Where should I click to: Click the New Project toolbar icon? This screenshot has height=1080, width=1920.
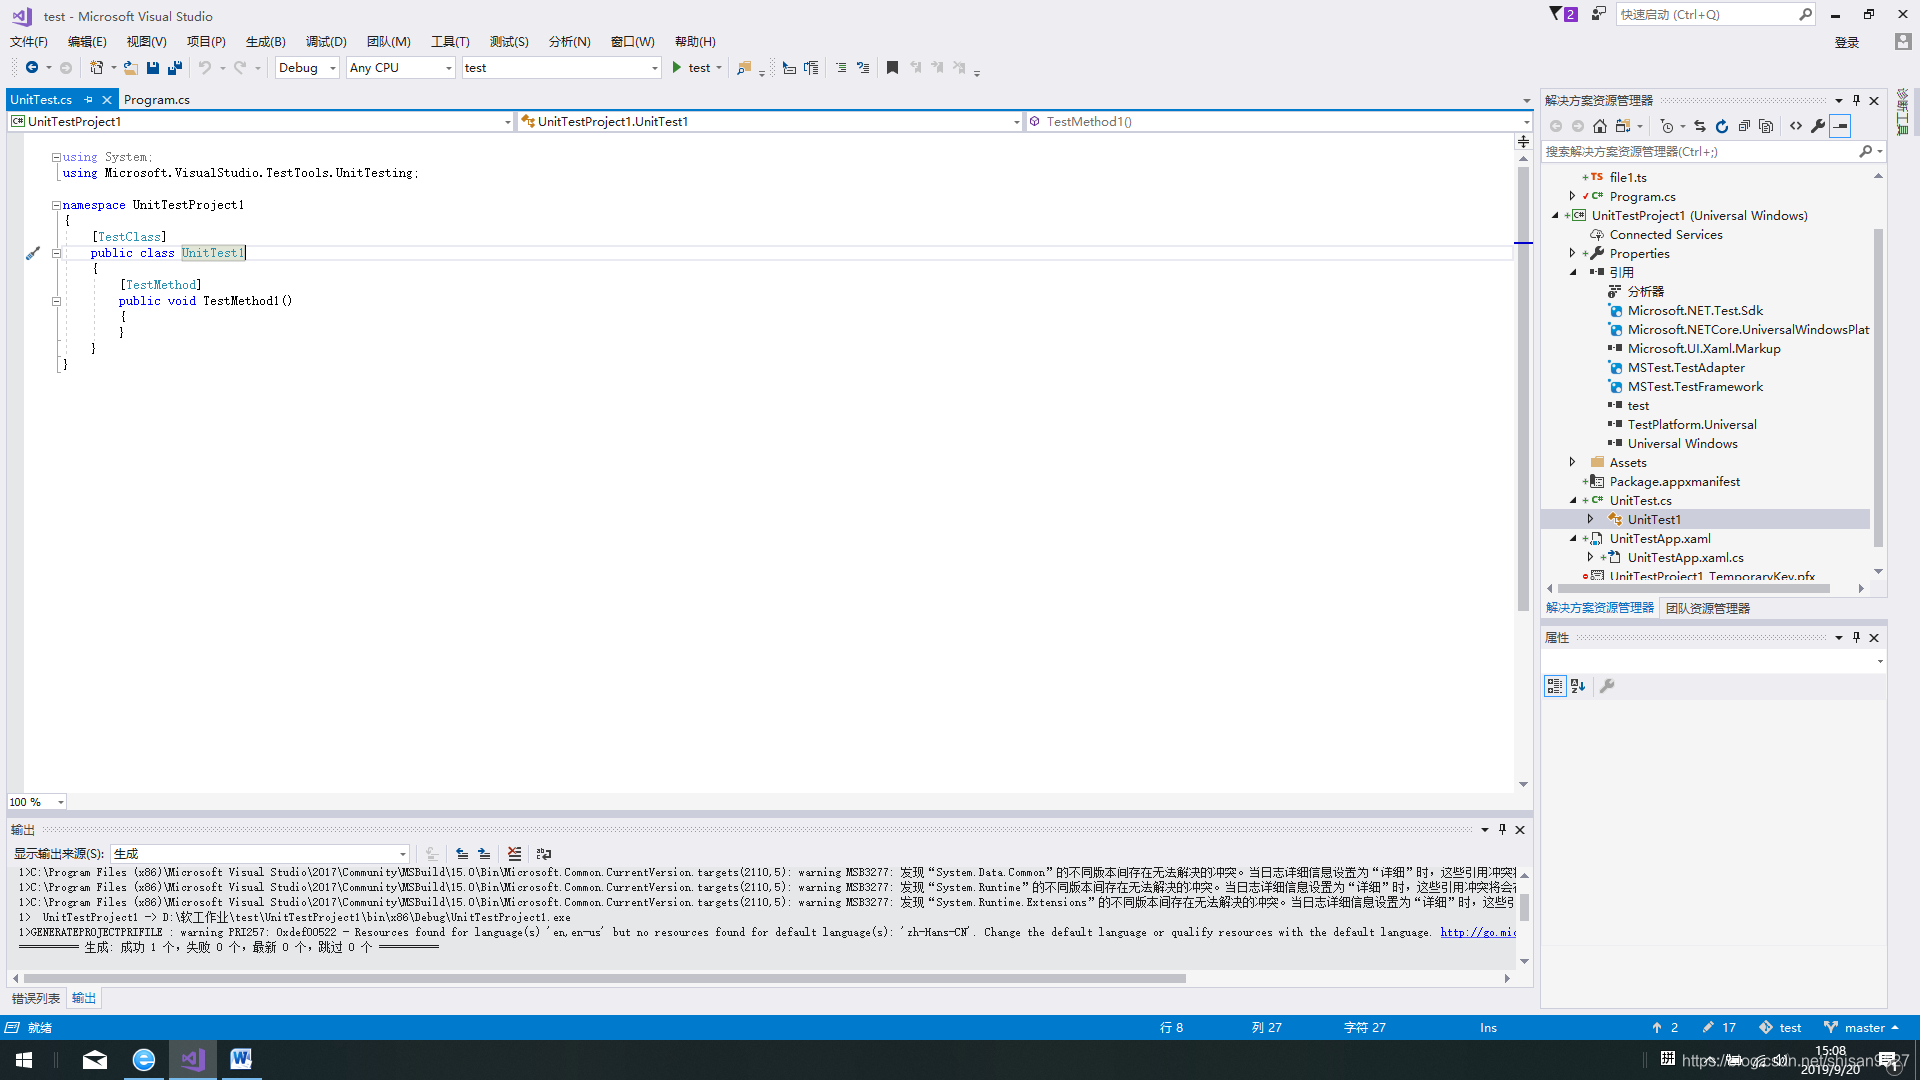click(96, 68)
